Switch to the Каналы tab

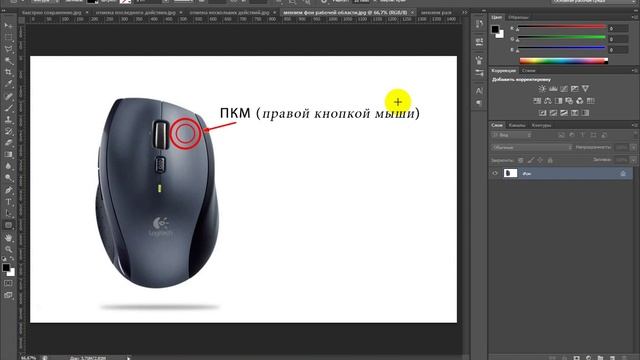pos(517,125)
